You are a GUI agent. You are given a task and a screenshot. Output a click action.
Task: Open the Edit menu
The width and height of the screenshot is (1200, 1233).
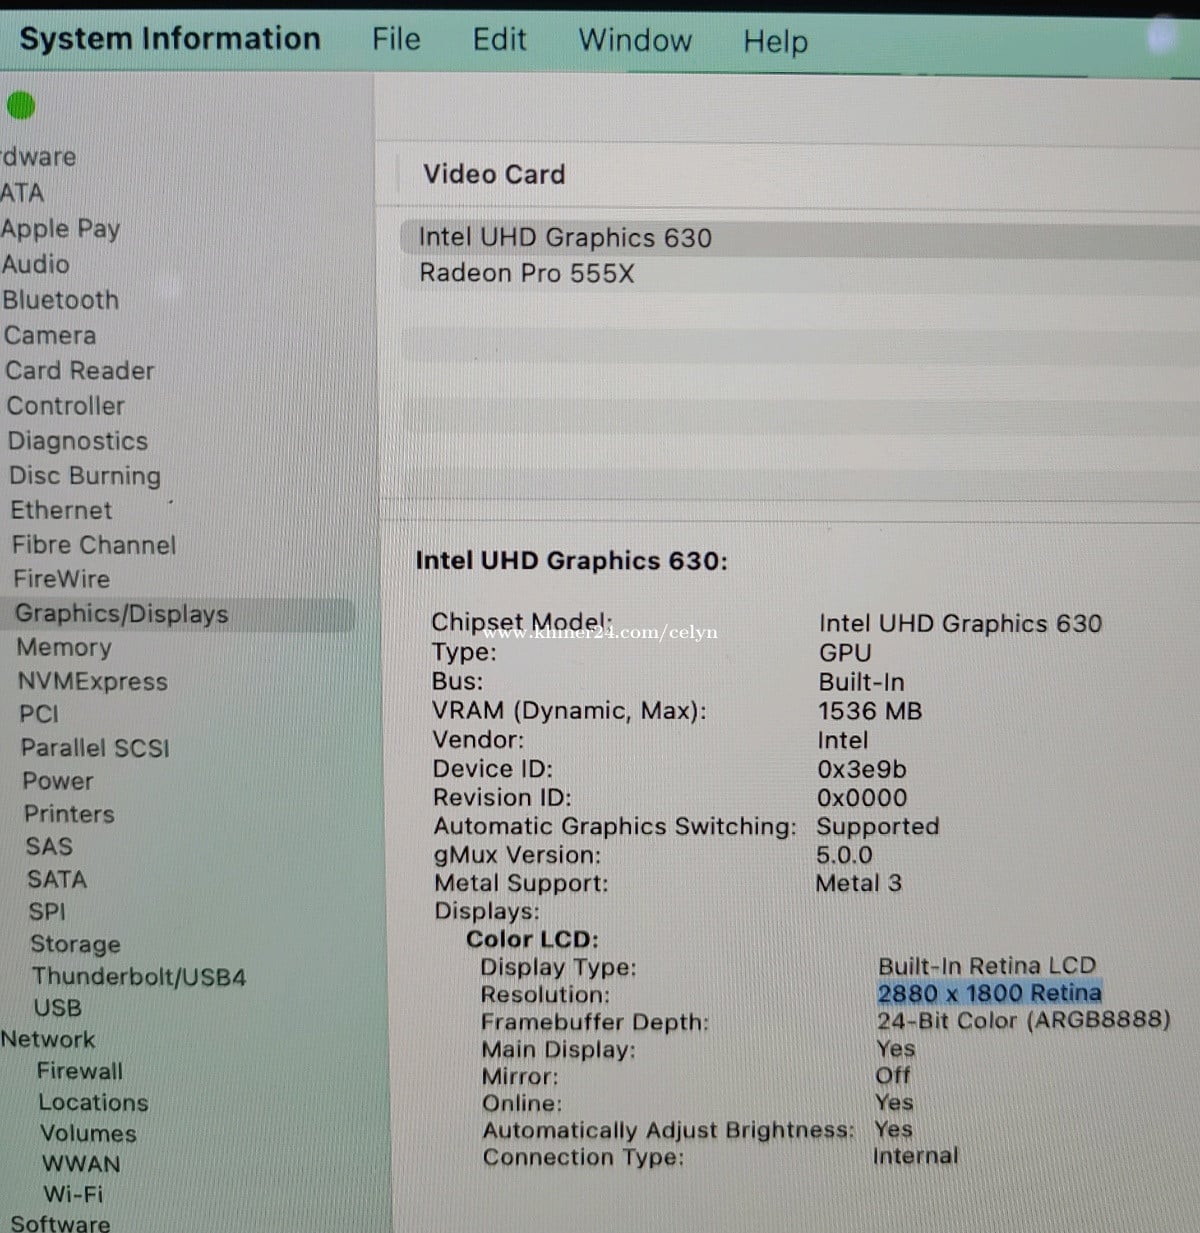pos(499,39)
